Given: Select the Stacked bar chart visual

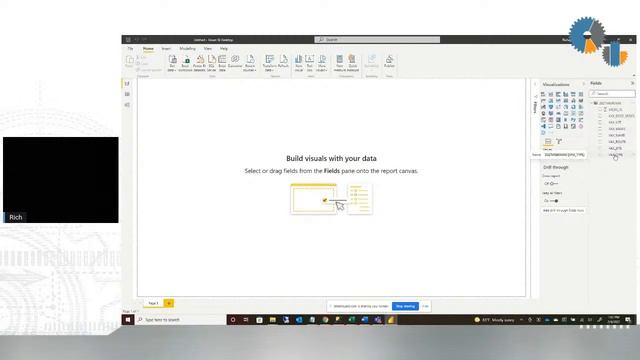Looking at the screenshot, I should [x=543, y=94].
